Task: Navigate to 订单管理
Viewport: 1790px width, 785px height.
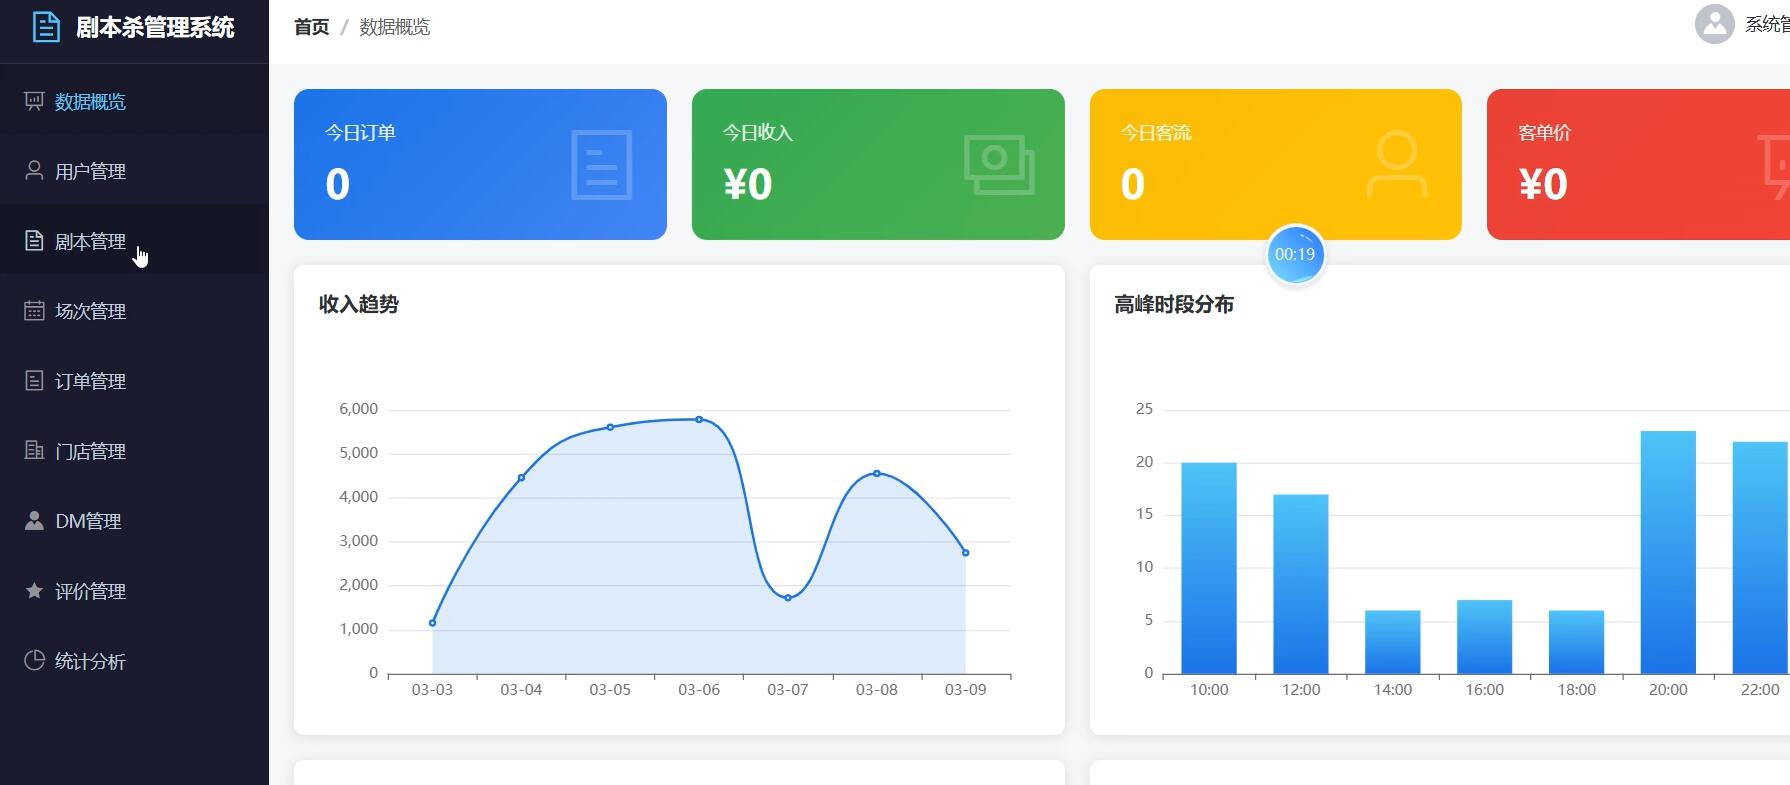Action: [x=134, y=381]
